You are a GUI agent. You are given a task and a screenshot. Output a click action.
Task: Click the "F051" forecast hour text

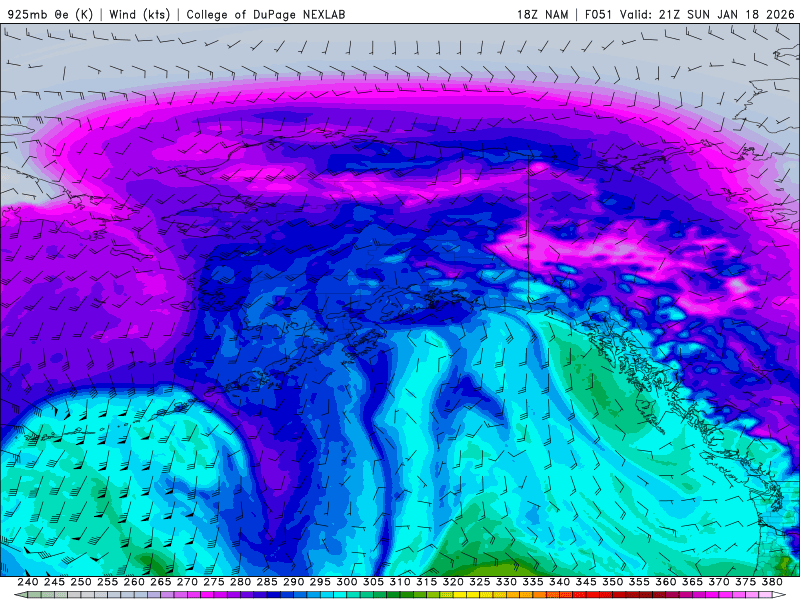pyautogui.click(x=598, y=14)
